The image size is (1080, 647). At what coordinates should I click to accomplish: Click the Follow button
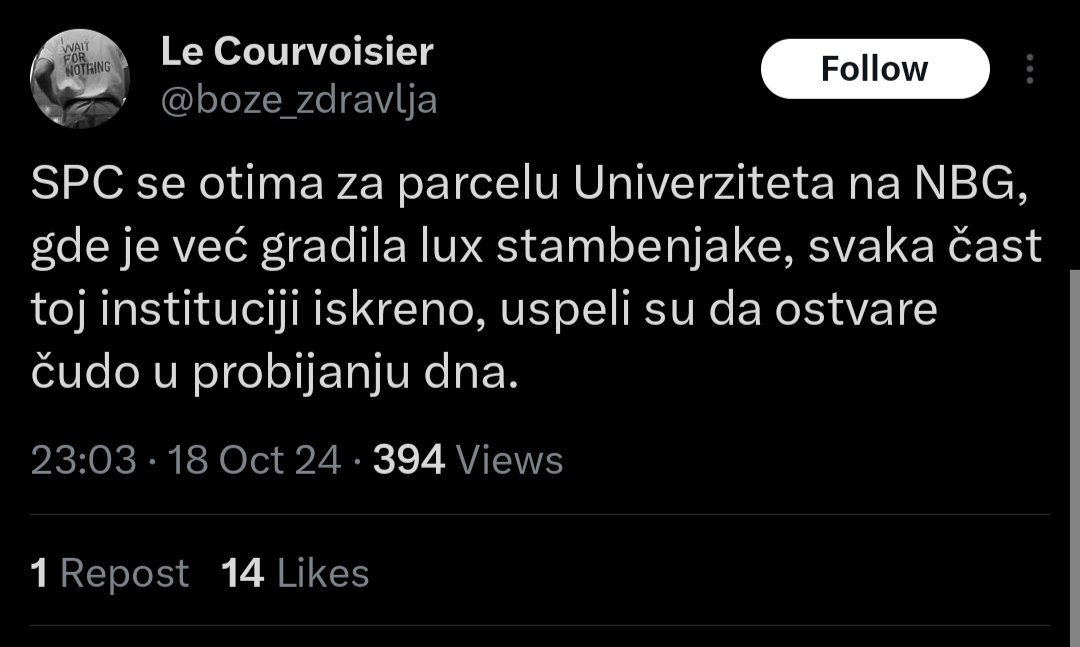(x=874, y=69)
